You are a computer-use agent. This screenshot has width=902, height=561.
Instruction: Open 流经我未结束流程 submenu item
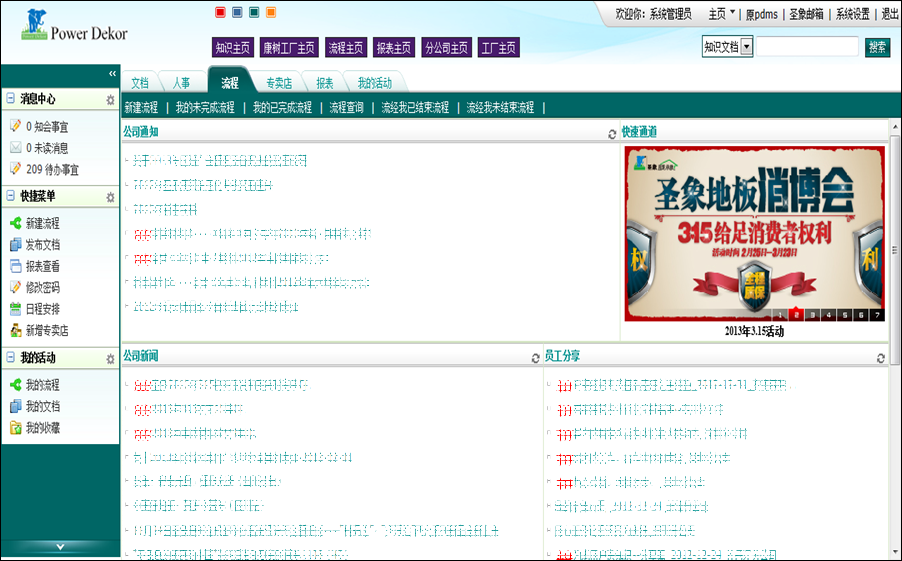click(500, 108)
